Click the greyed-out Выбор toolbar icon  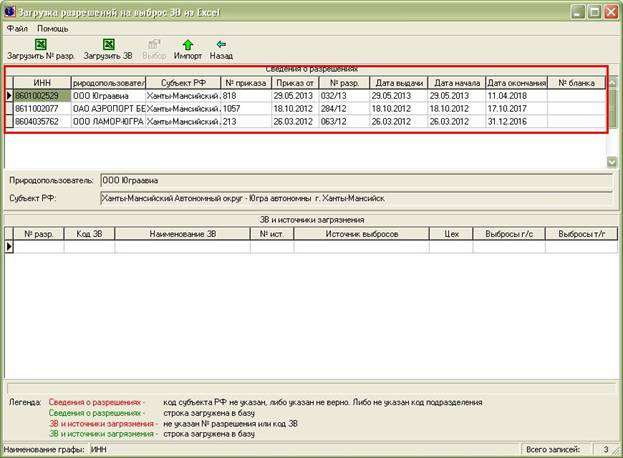154,45
